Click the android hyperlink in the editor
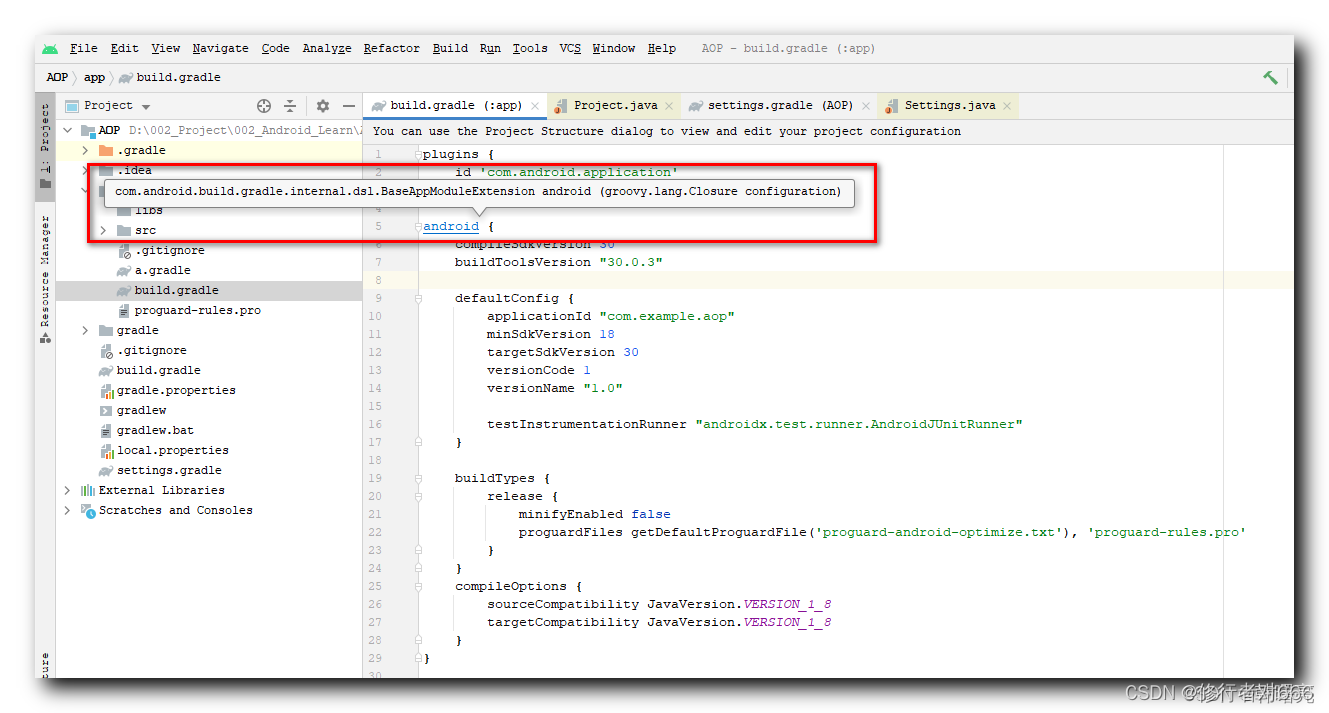Image resolution: width=1329 pixels, height=713 pixels. [450, 226]
